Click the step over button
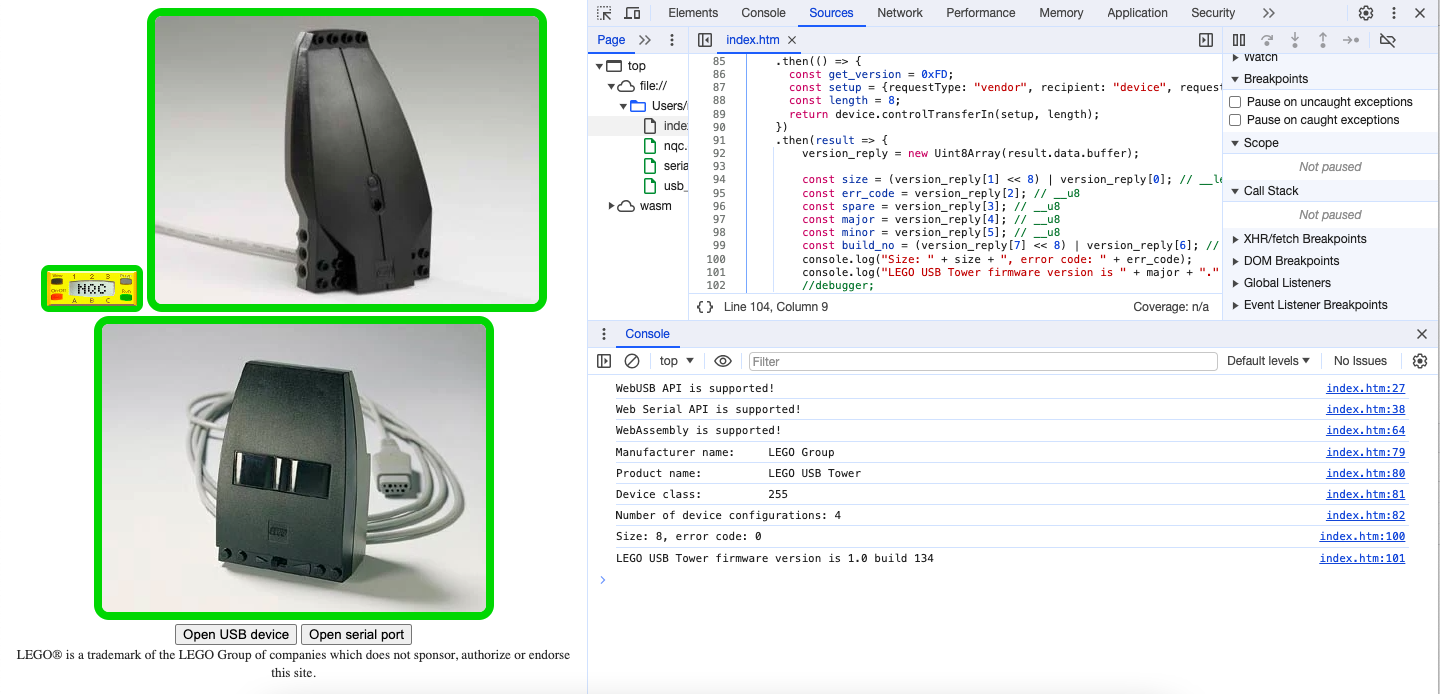This screenshot has width=1440, height=694. pos(1267,40)
